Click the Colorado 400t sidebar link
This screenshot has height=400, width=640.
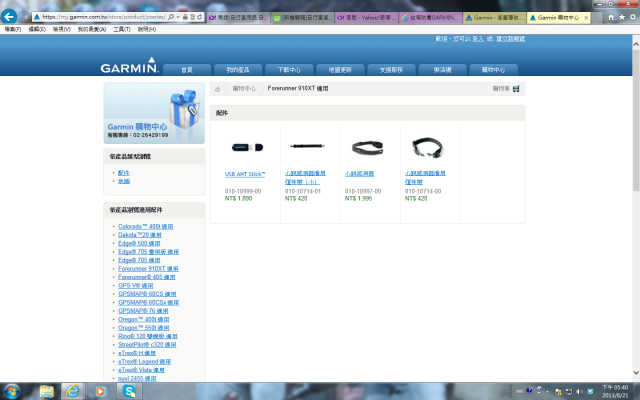[146, 226]
